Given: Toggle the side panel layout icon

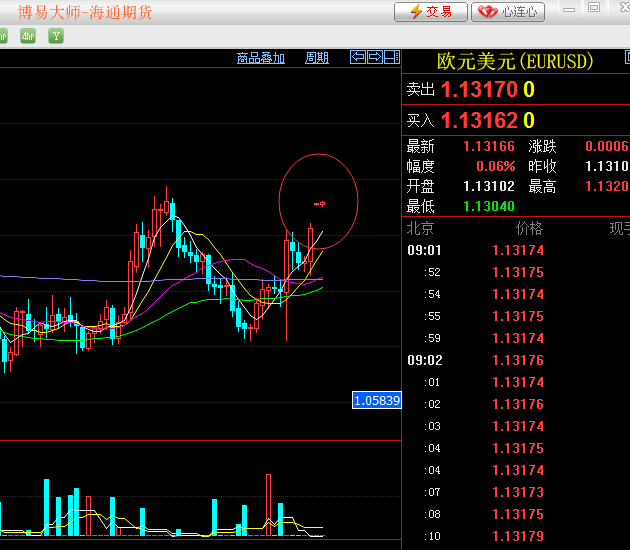Looking at the screenshot, I should (392, 57).
